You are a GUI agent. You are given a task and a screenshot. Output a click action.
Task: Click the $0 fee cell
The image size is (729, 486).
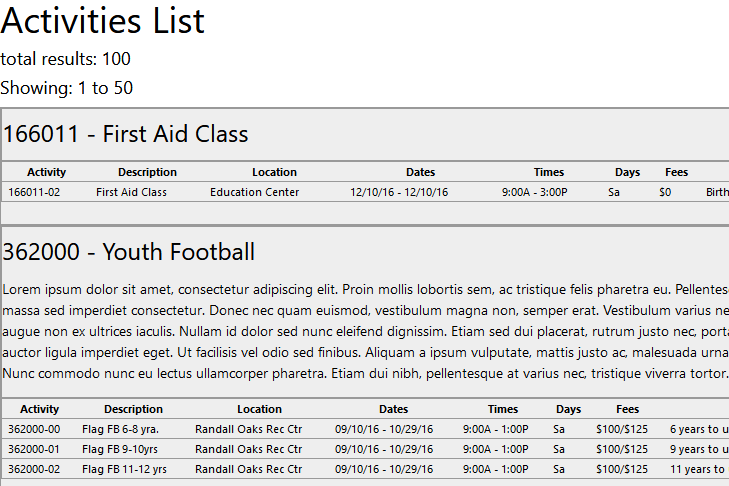point(665,192)
